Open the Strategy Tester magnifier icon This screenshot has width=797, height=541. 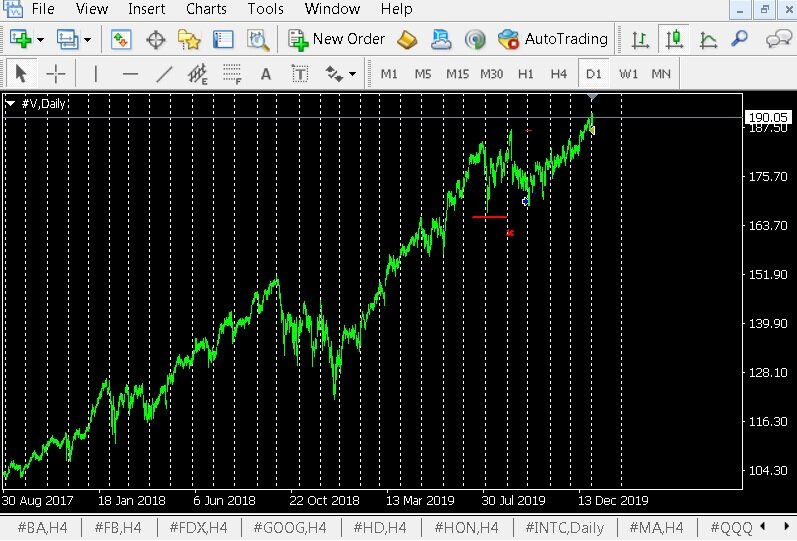[x=258, y=40]
